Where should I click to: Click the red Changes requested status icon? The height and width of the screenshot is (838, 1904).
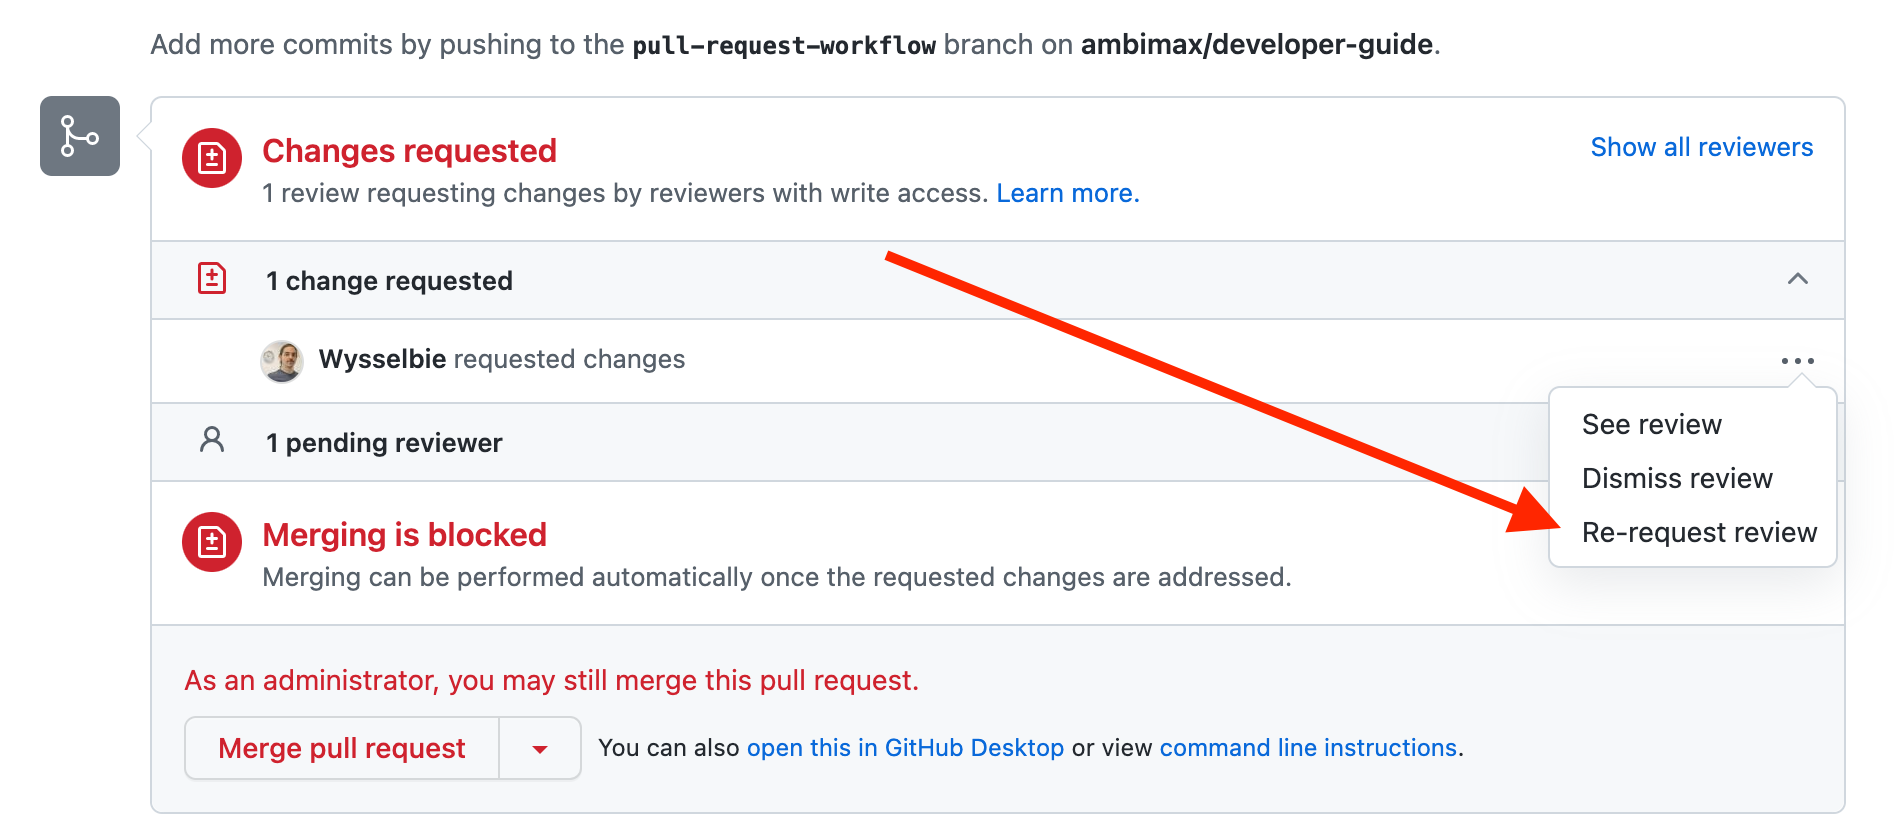click(211, 158)
